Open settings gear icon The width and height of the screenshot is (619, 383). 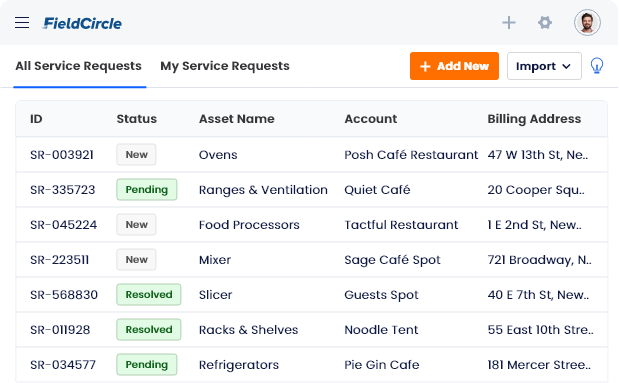click(545, 23)
